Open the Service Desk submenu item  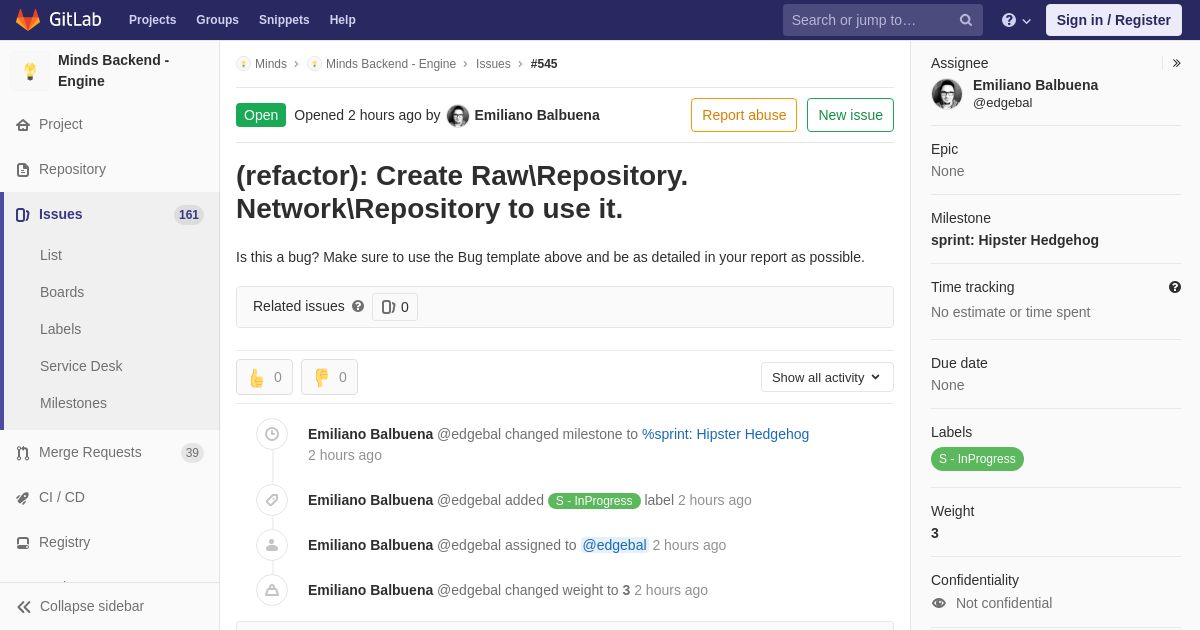(x=81, y=366)
